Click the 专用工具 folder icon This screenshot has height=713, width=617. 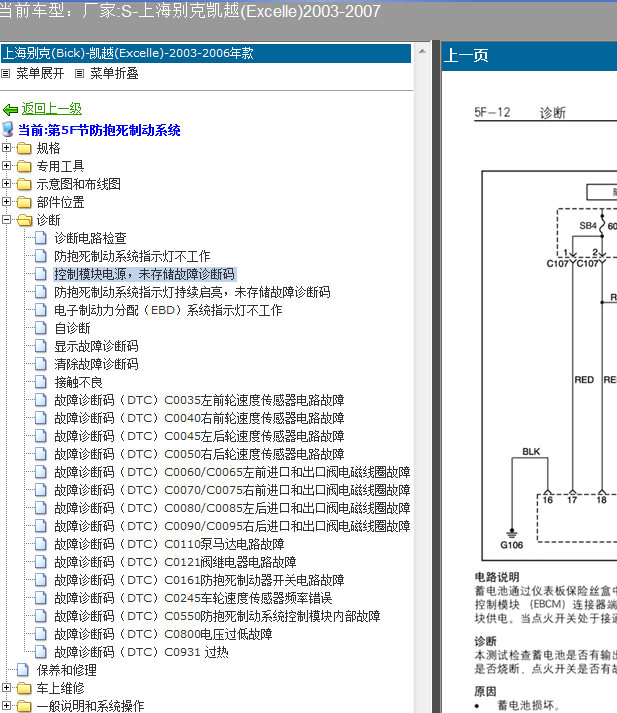coord(24,166)
